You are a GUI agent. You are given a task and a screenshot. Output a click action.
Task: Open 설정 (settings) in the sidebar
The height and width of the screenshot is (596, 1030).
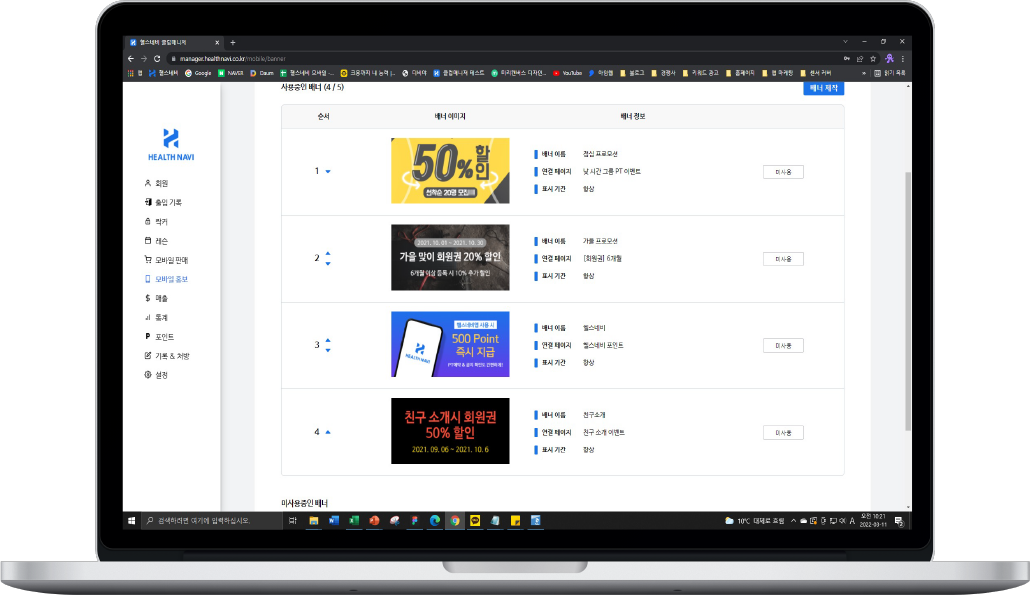click(x=156, y=375)
